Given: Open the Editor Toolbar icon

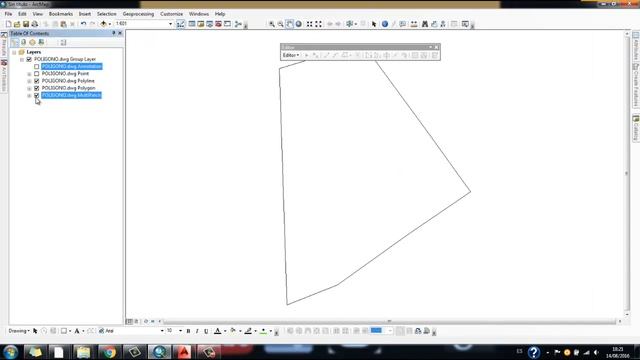Looking at the screenshot, I should coord(180,24).
